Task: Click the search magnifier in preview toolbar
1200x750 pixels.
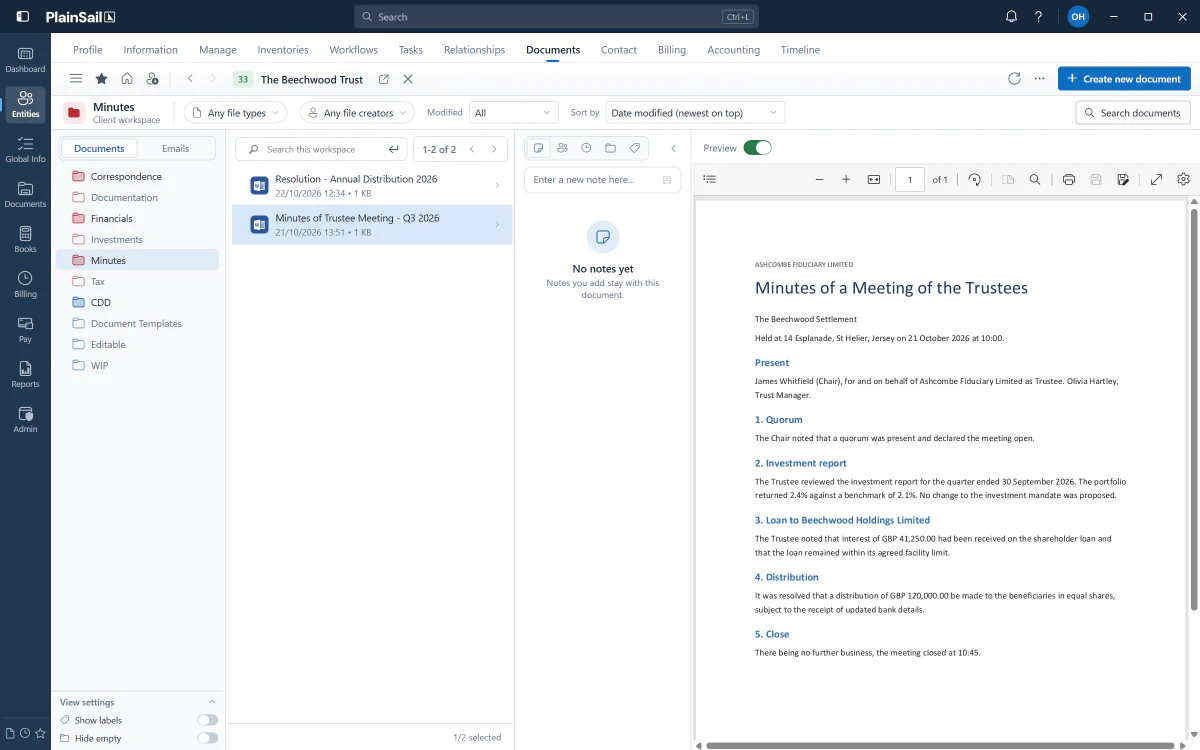Action: tap(1035, 179)
